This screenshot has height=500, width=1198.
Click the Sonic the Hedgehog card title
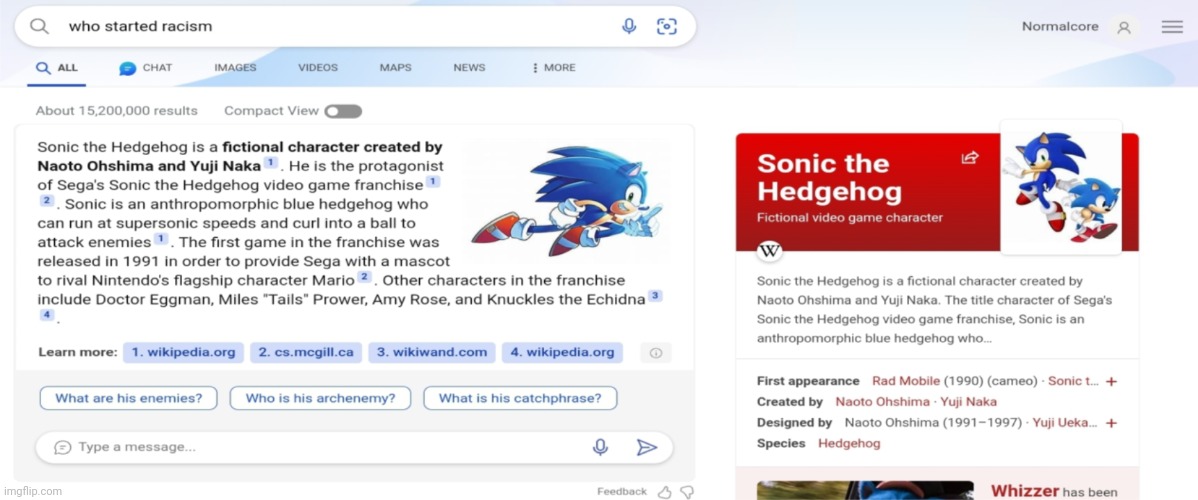point(829,177)
